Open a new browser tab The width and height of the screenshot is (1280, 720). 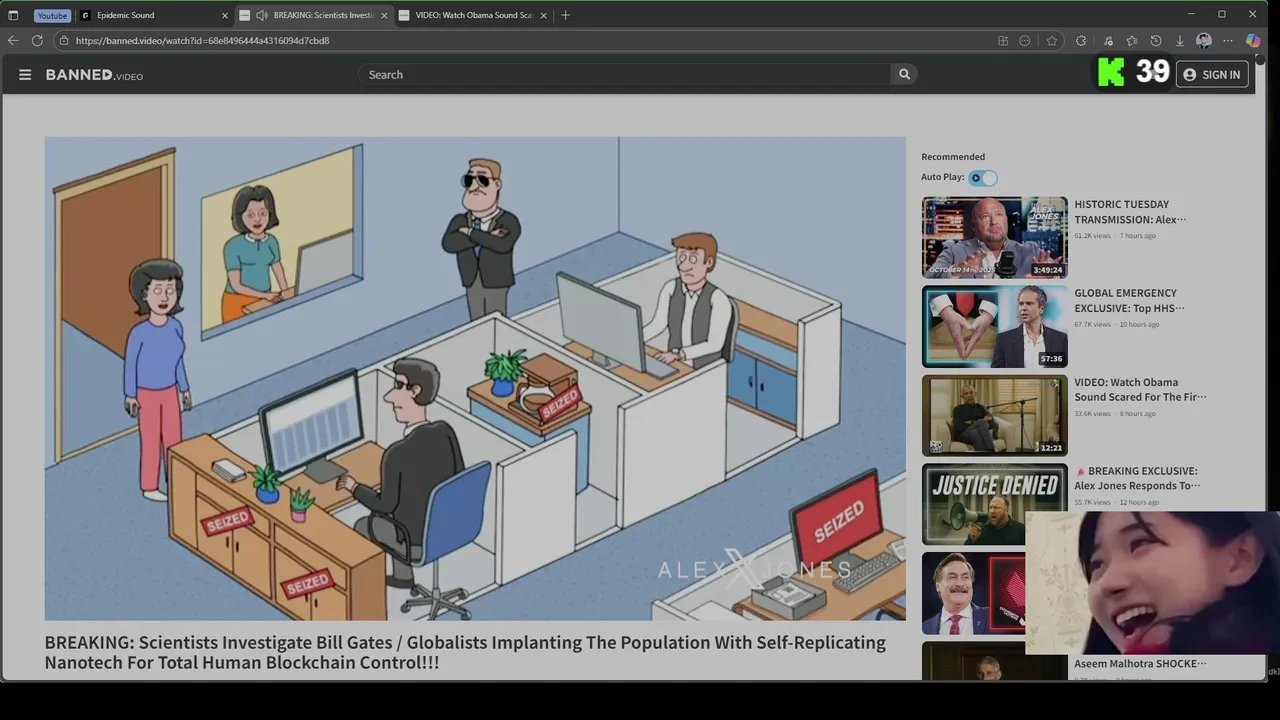coord(566,15)
